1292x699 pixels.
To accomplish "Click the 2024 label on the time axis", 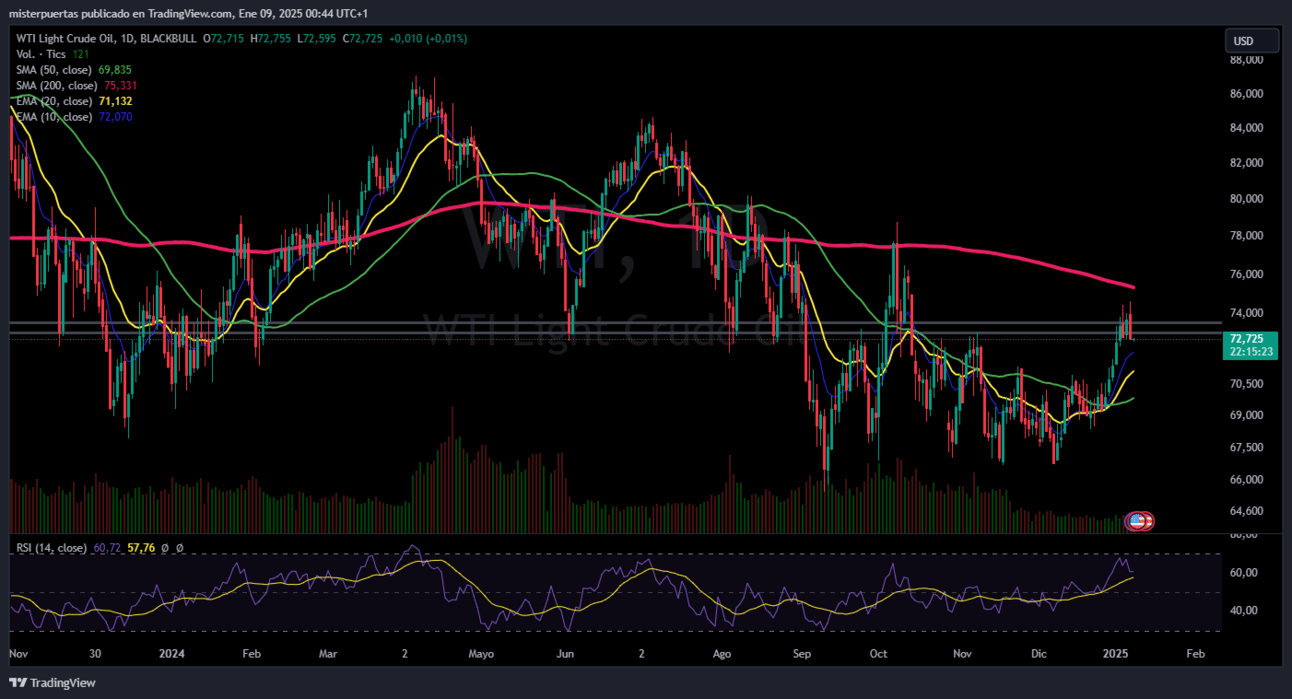I will click(x=172, y=653).
